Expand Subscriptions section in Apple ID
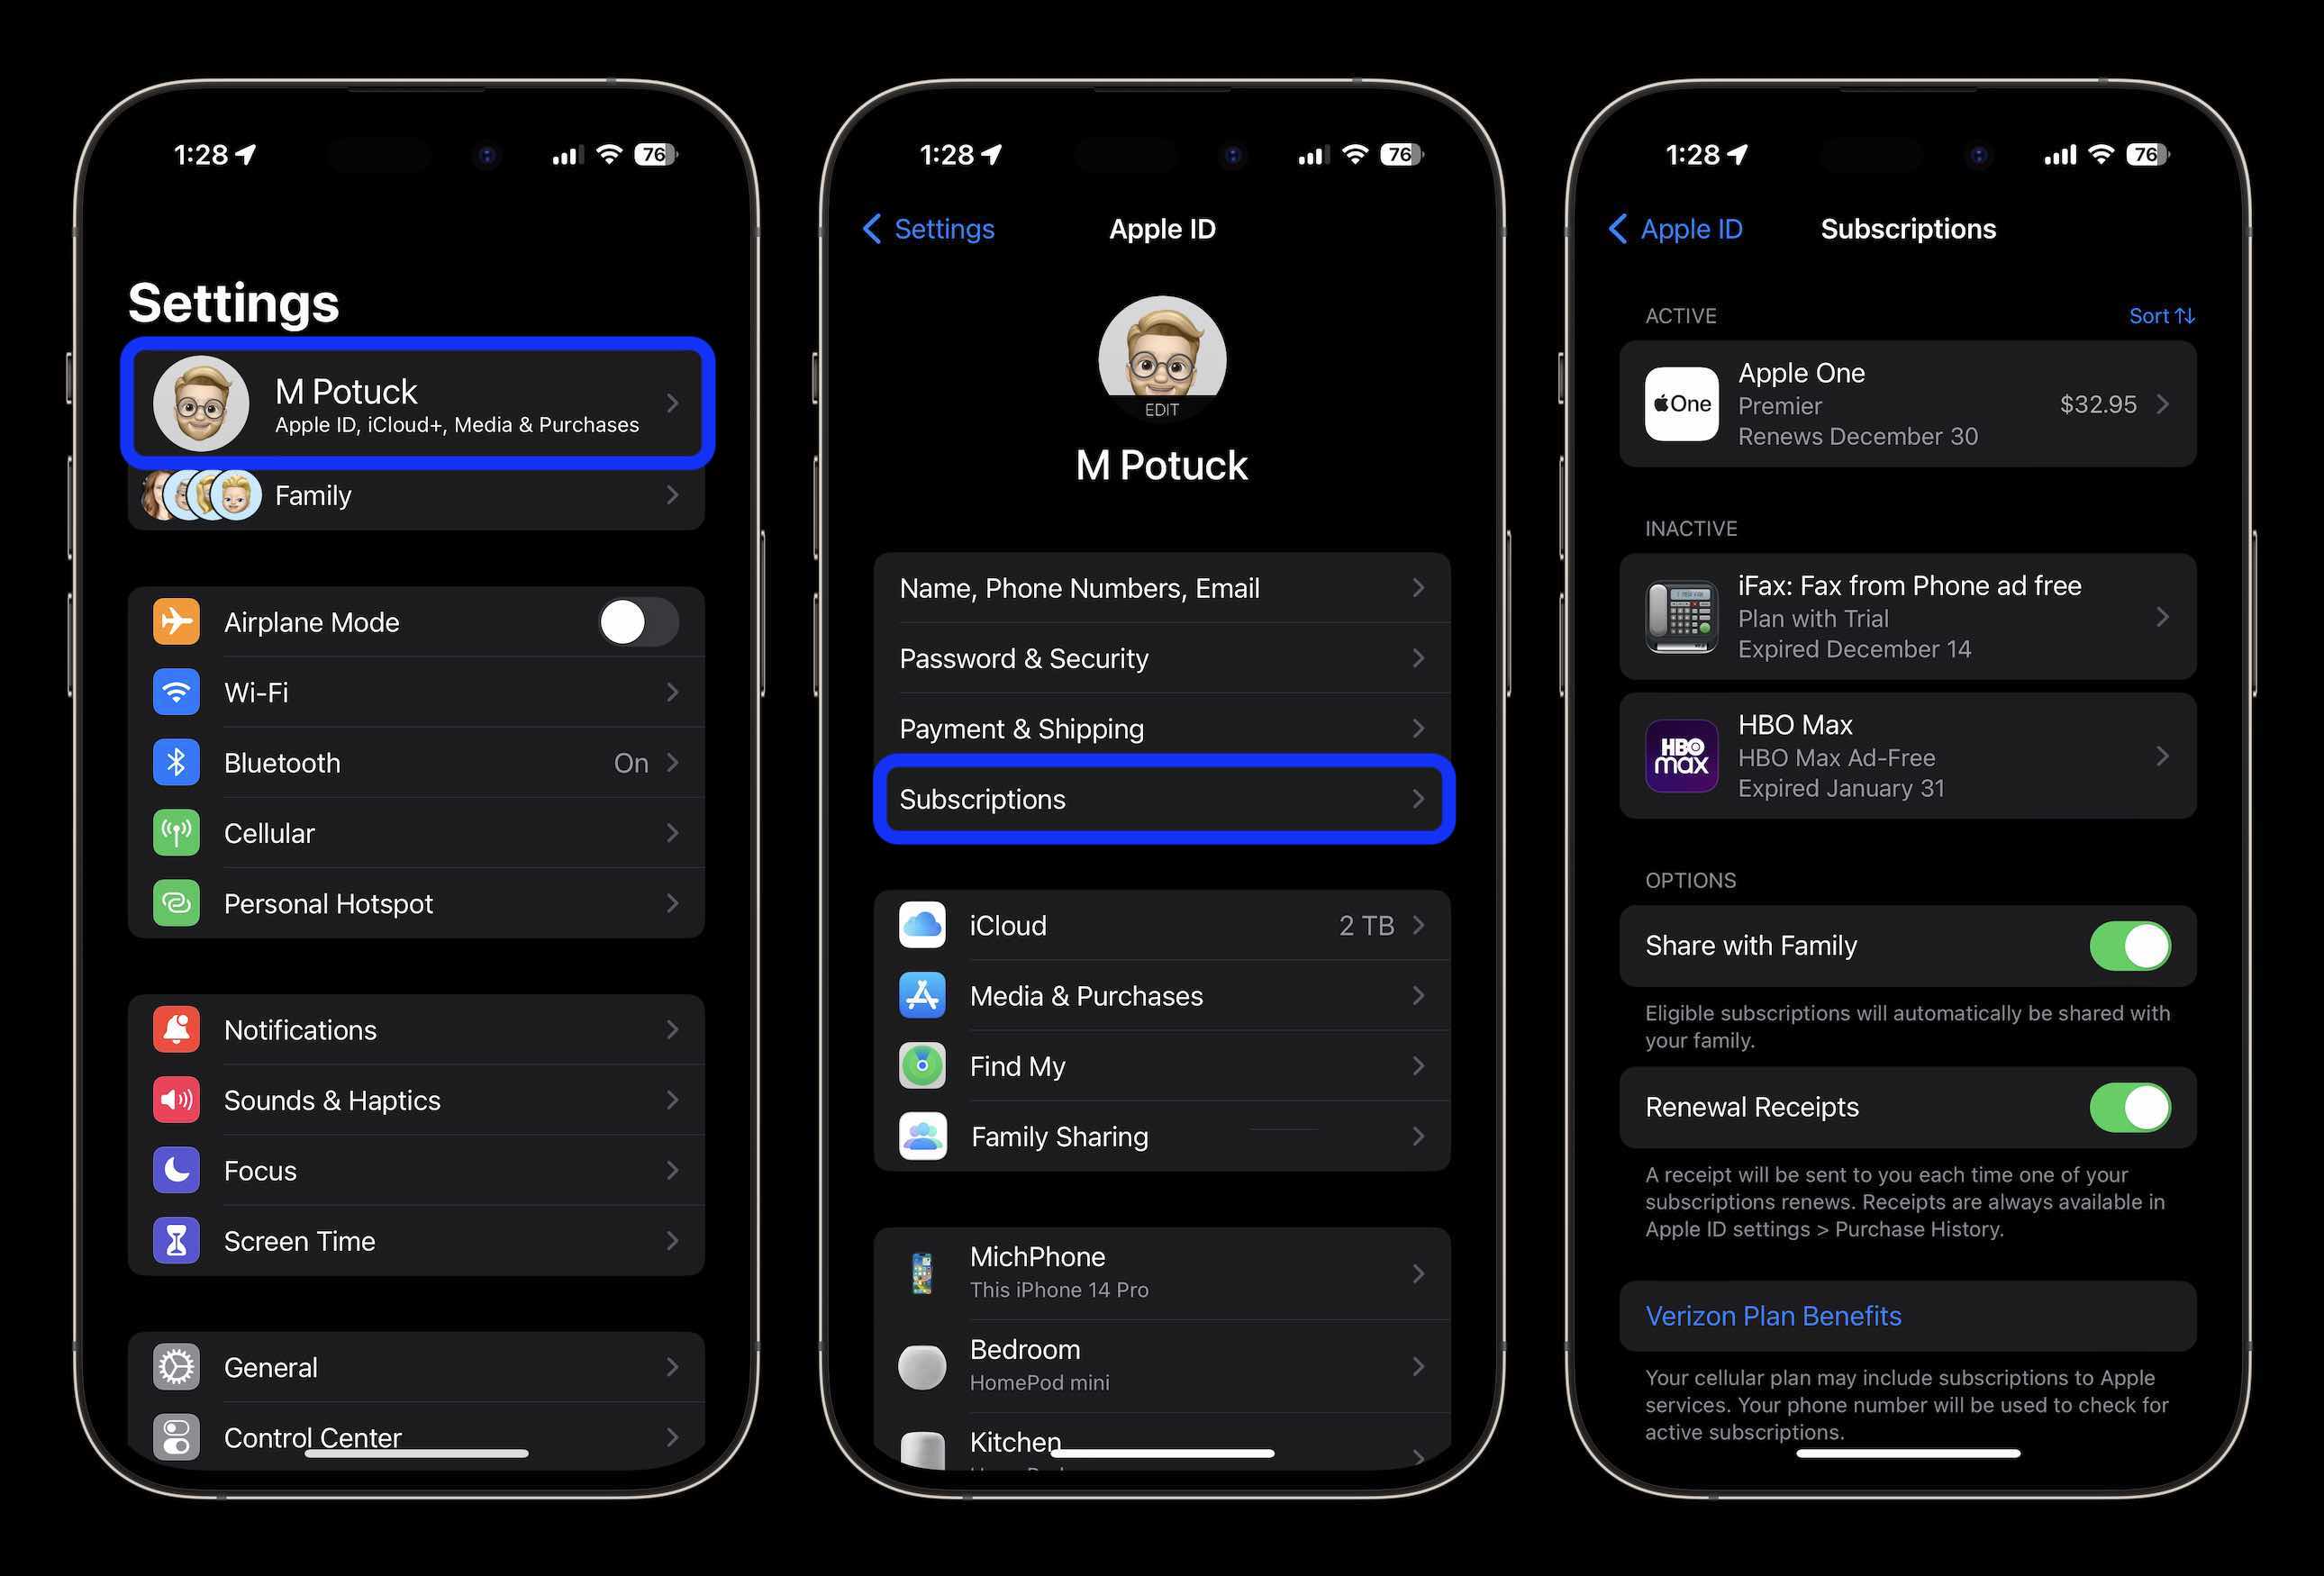Image resolution: width=2324 pixels, height=1576 pixels. [1161, 799]
